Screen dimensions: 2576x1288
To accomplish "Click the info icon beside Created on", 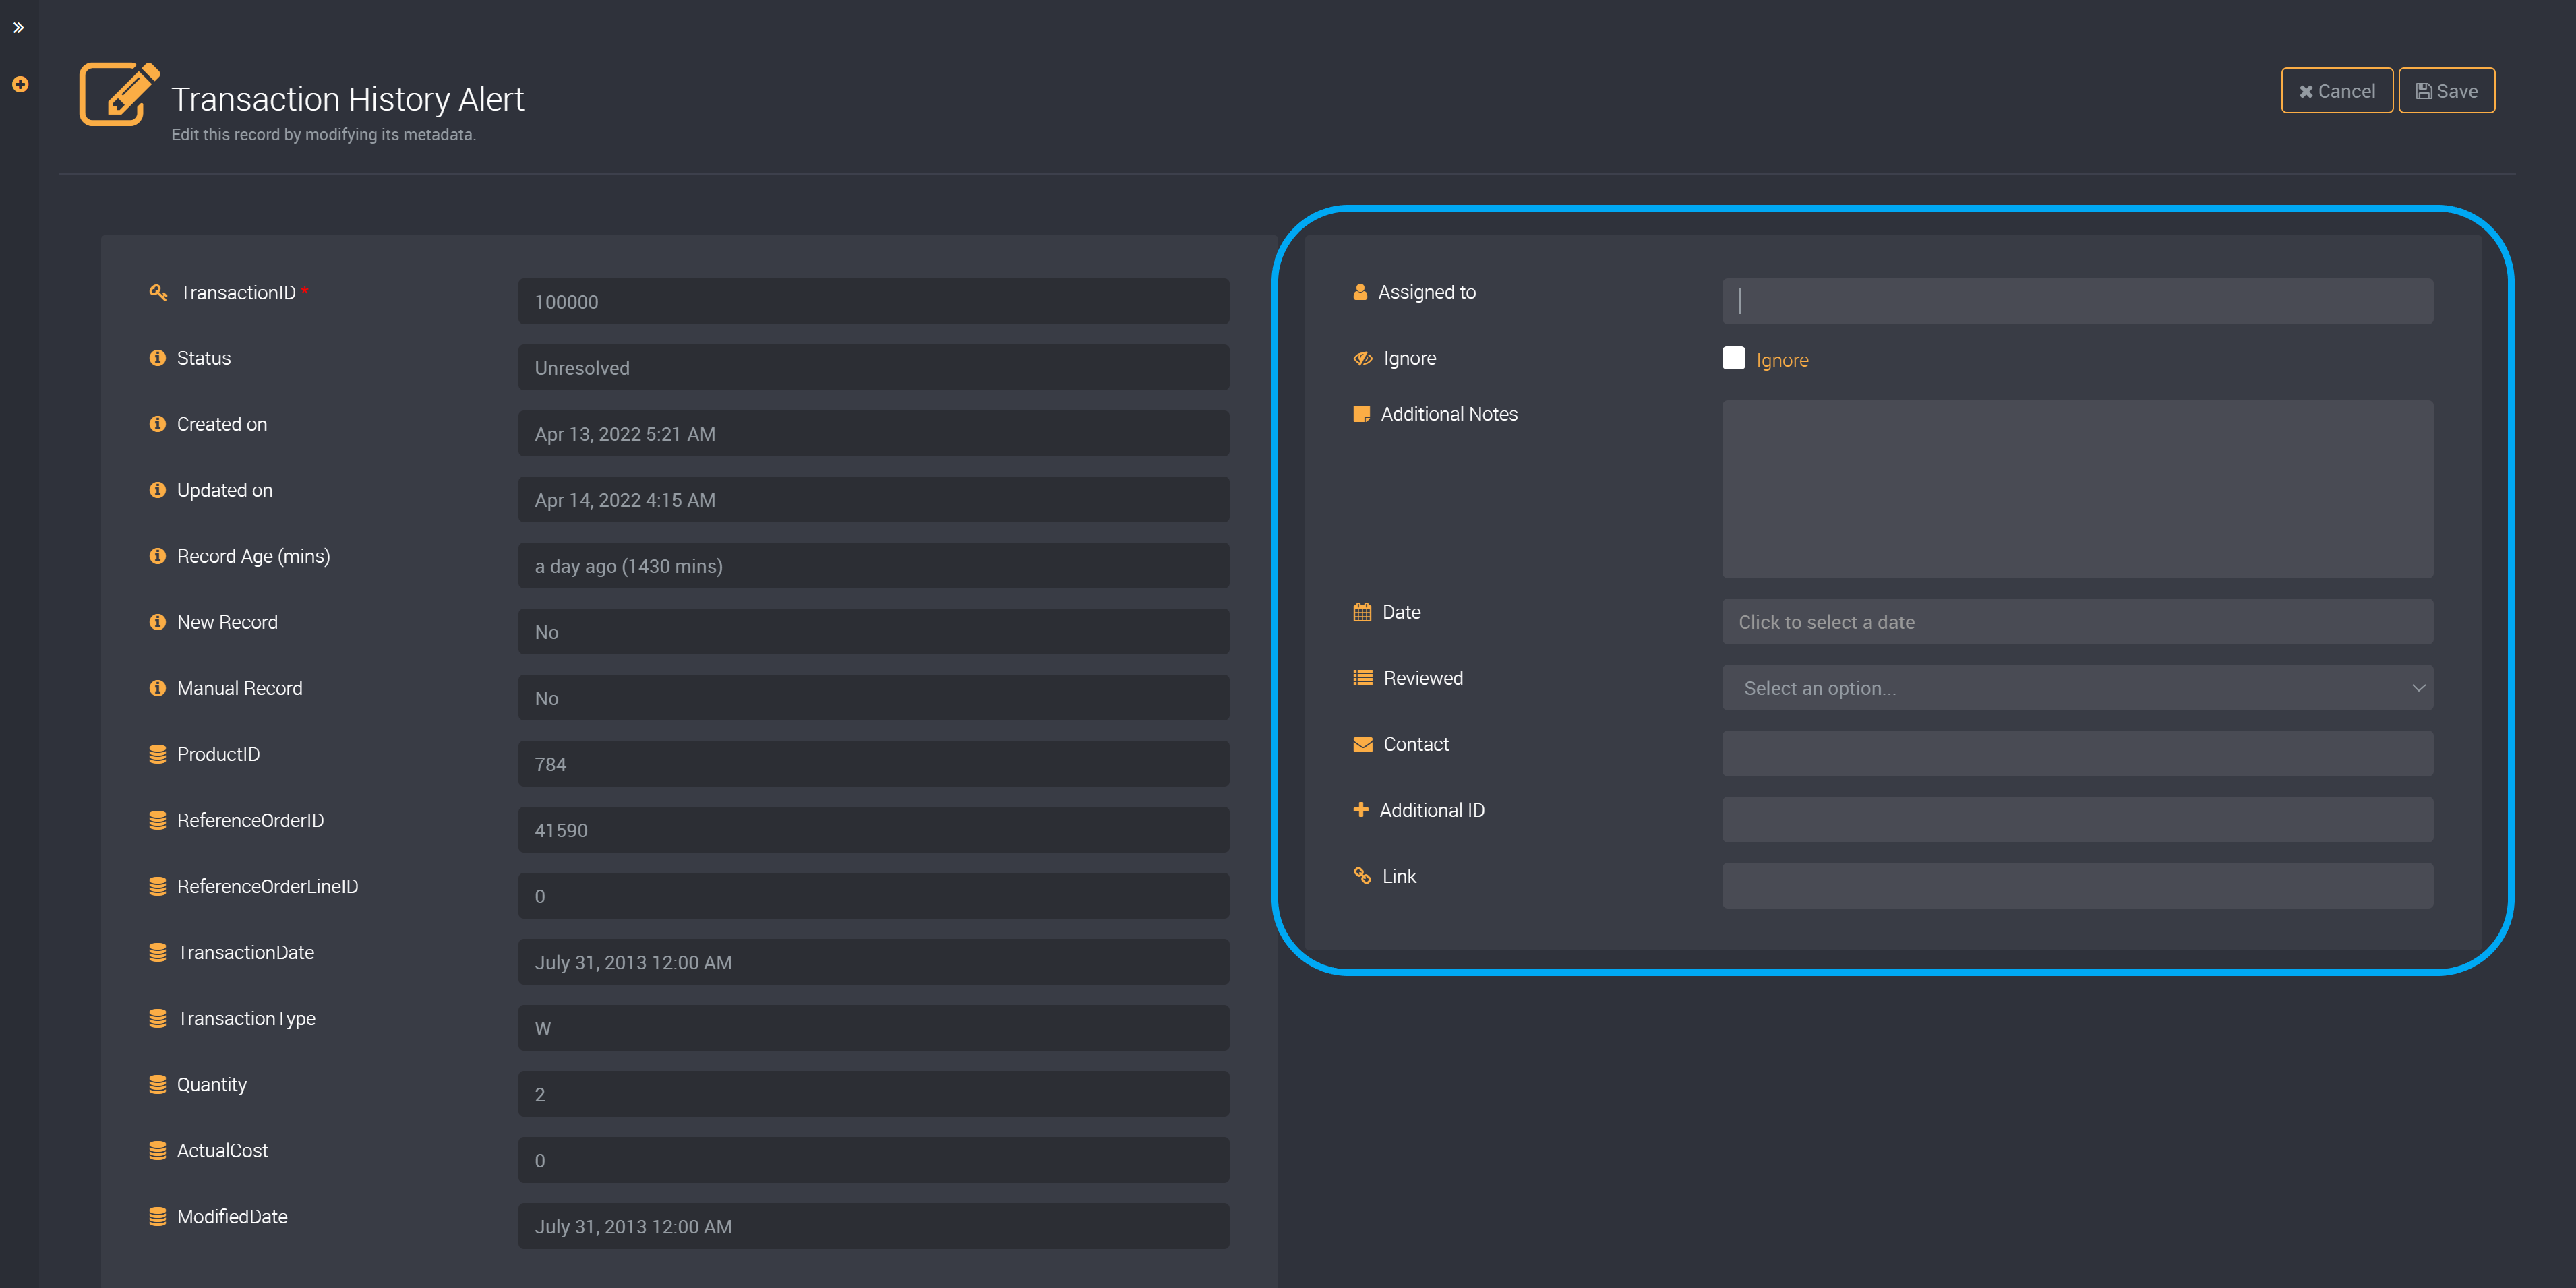I will coord(157,424).
